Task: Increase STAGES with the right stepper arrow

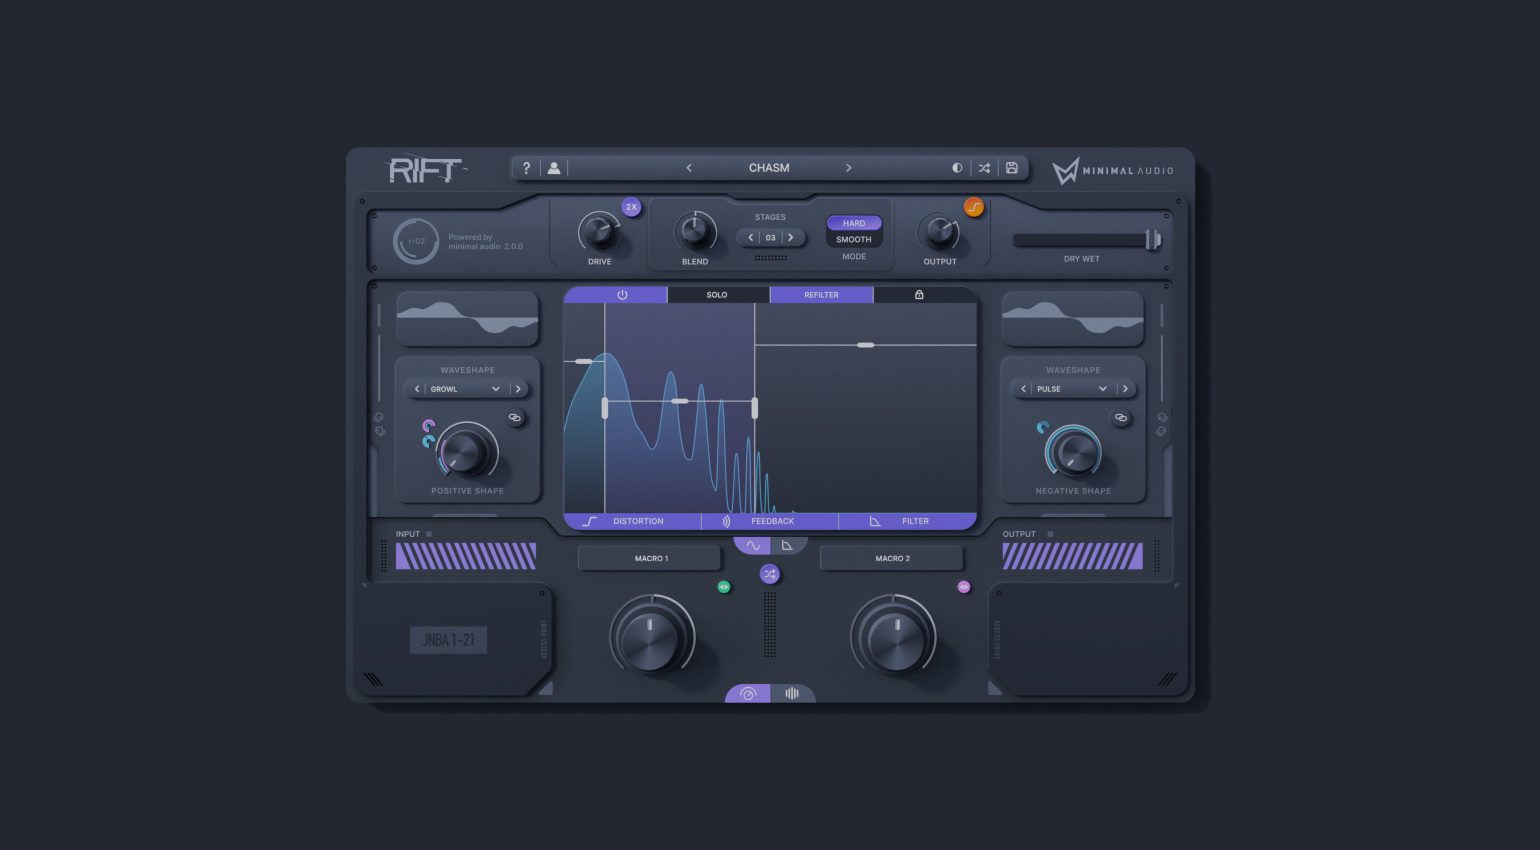Action: [x=791, y=237]
